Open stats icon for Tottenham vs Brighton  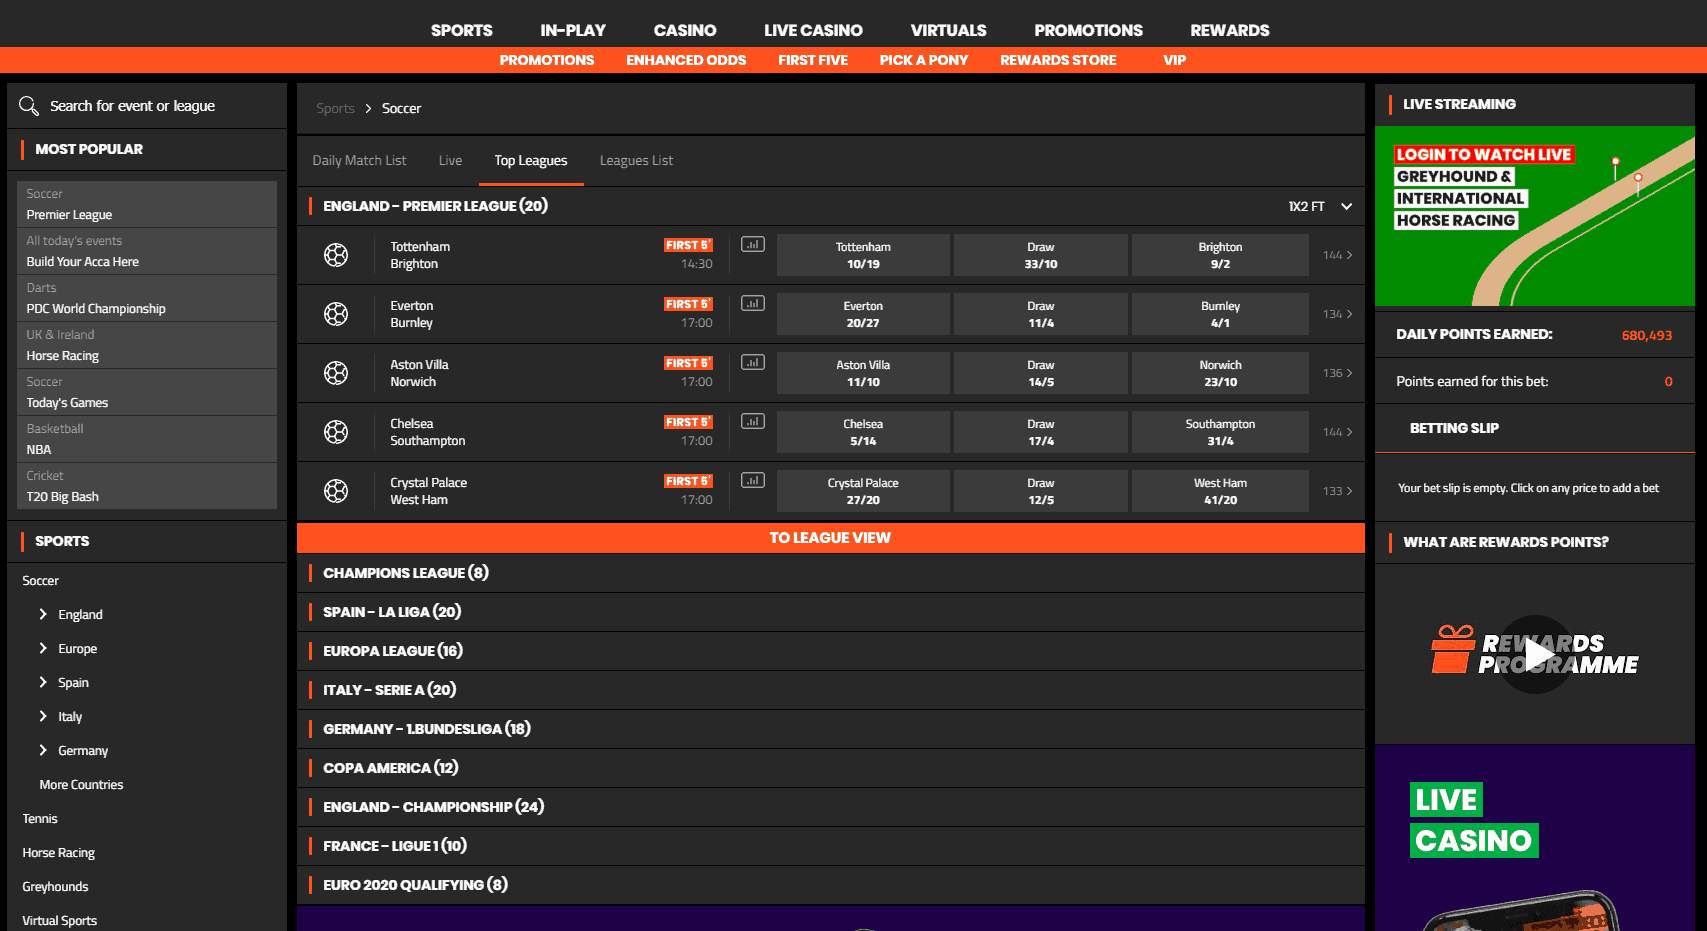point(753,244)
